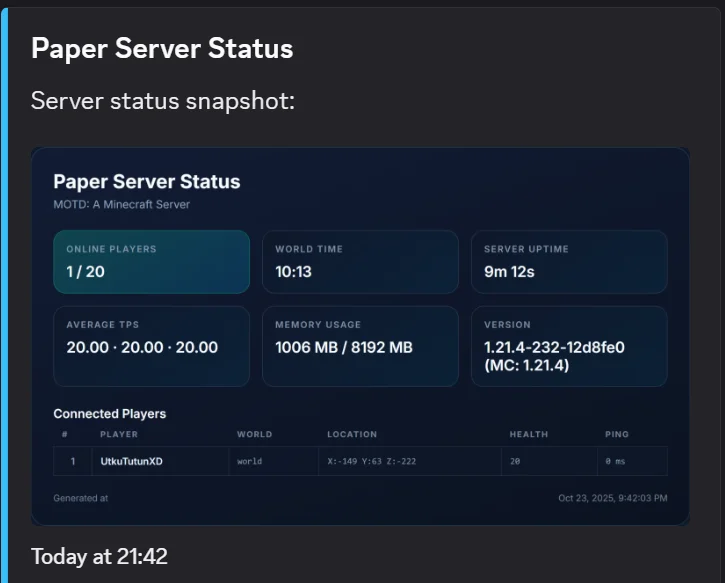Click the "WORLD" column header

(x=254, y=434)
